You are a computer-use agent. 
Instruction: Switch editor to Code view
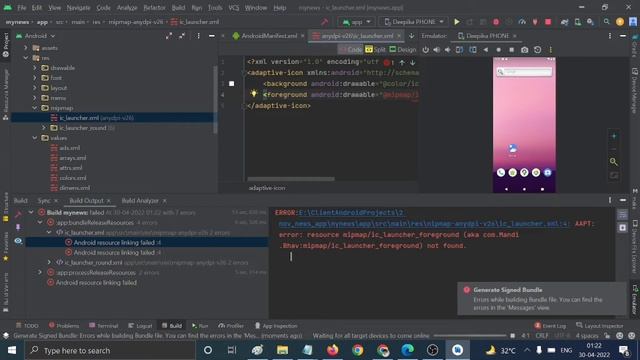[351, 49]
